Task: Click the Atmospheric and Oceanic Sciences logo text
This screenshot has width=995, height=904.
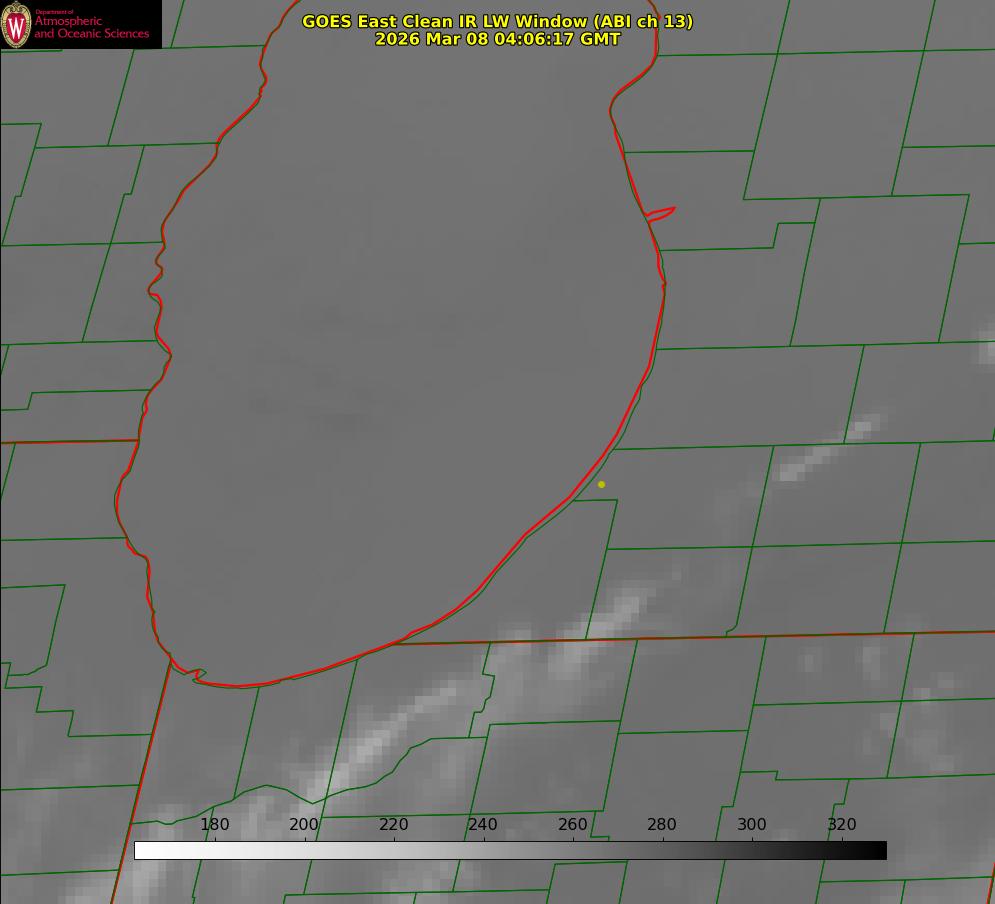Action: point(91,27)
